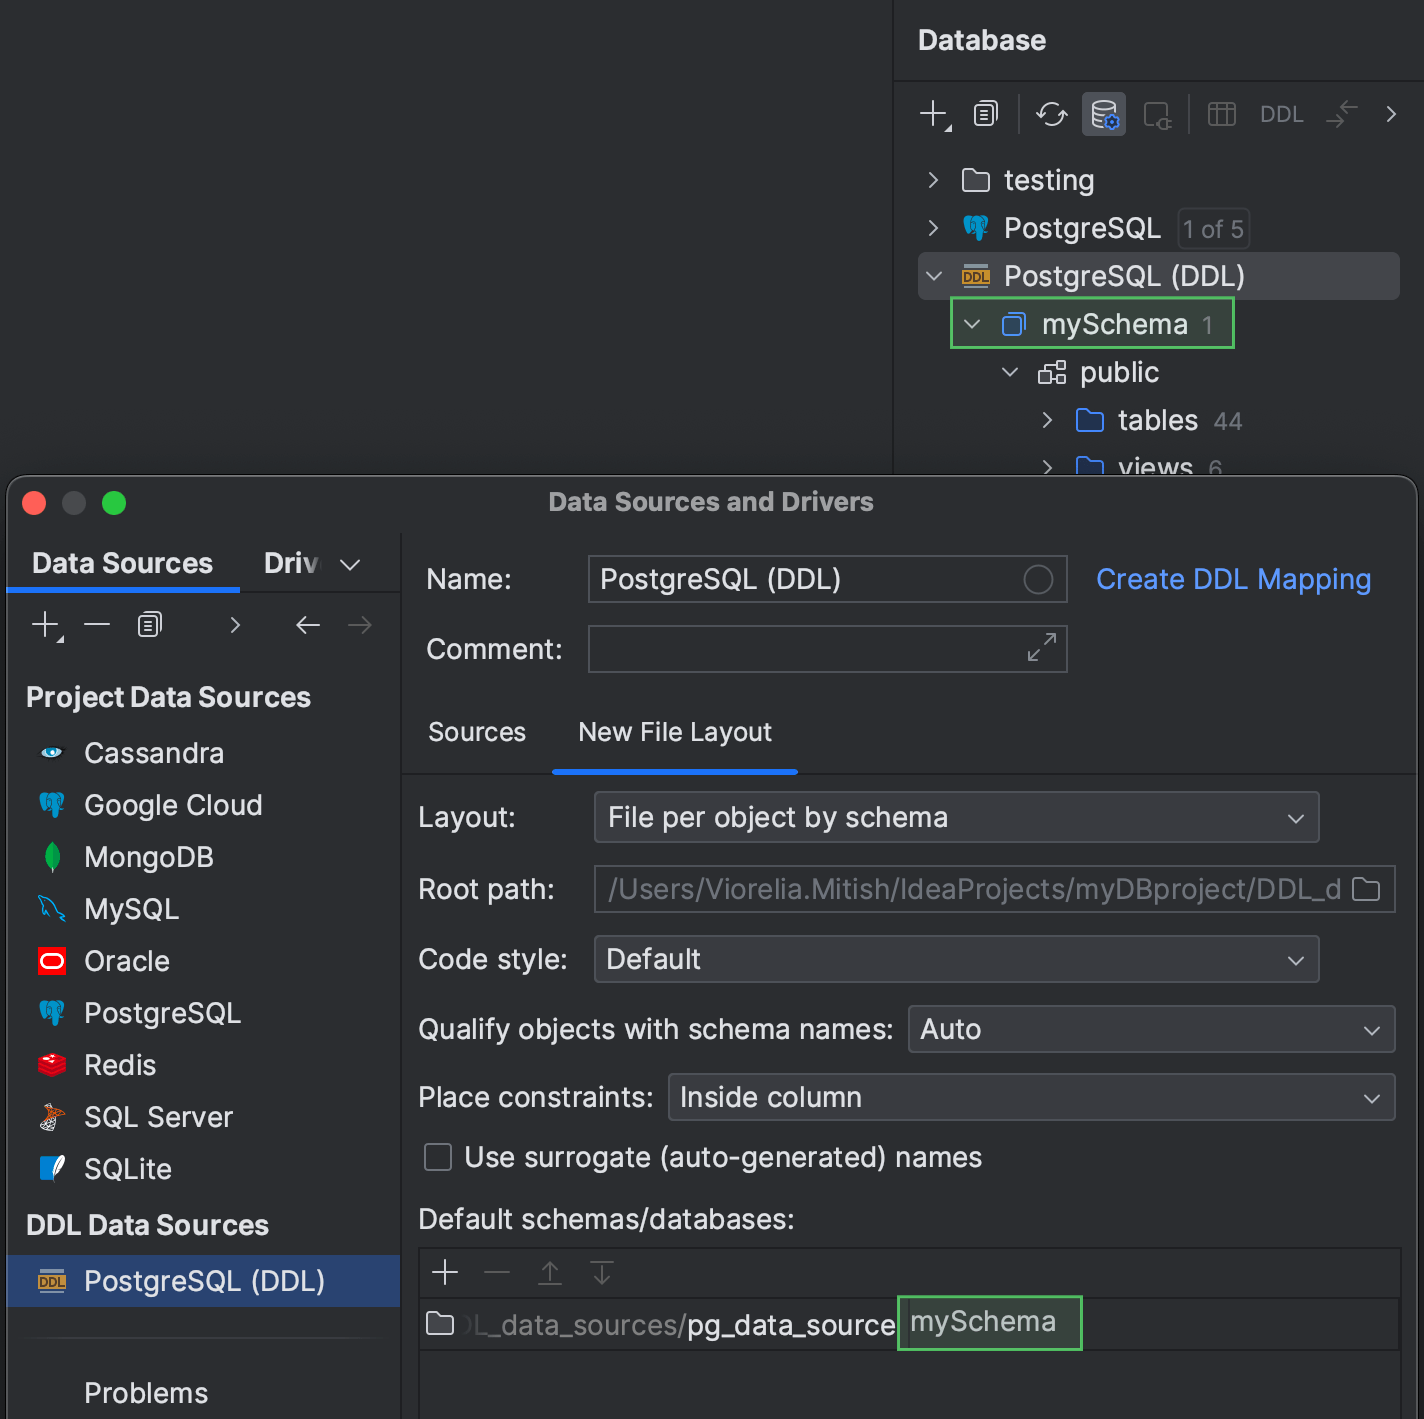Select the Oracle data source type
This screenshot has width=1424, height=1419.
coord(126,960)
